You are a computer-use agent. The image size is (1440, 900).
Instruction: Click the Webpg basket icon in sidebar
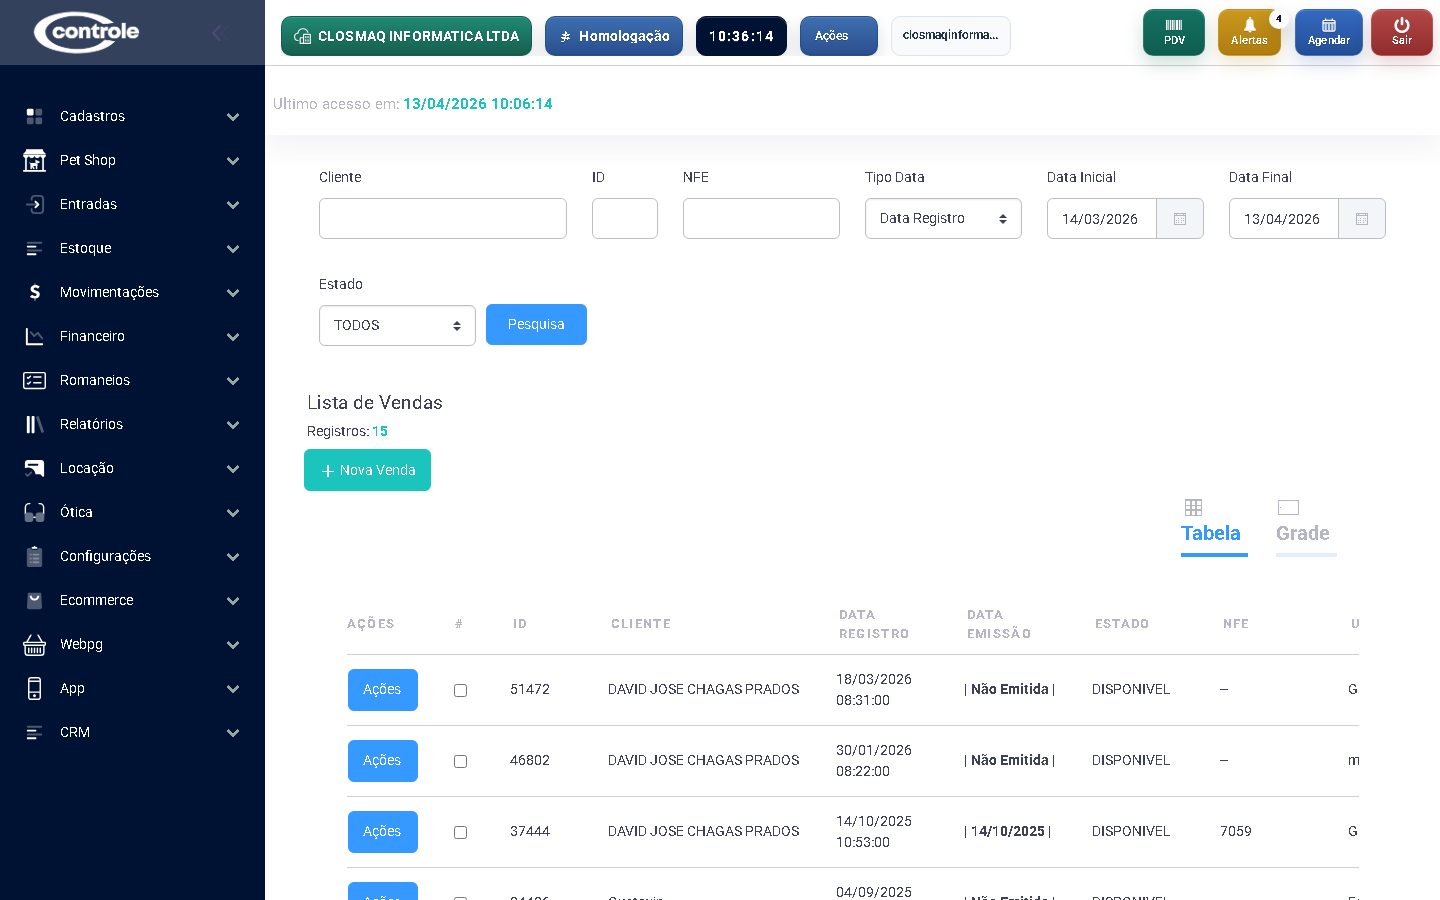tap(34, 645)
